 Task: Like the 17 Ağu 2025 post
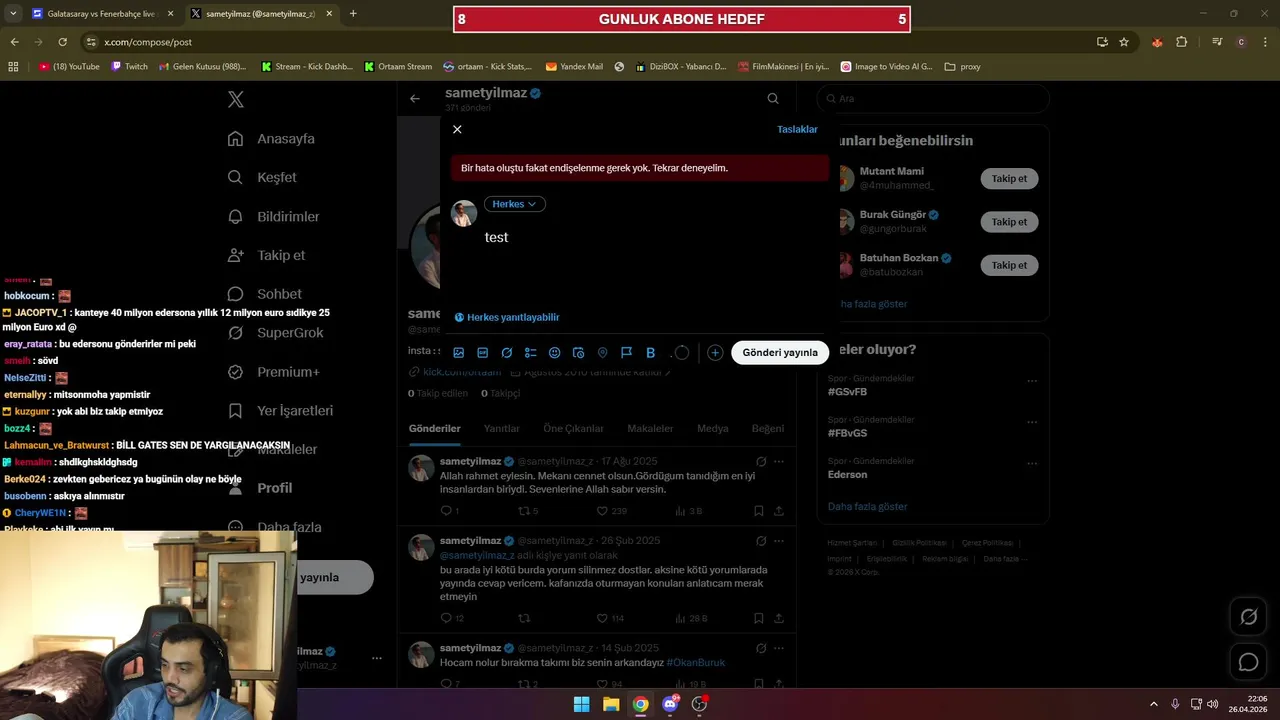click(x=602, y=511)
